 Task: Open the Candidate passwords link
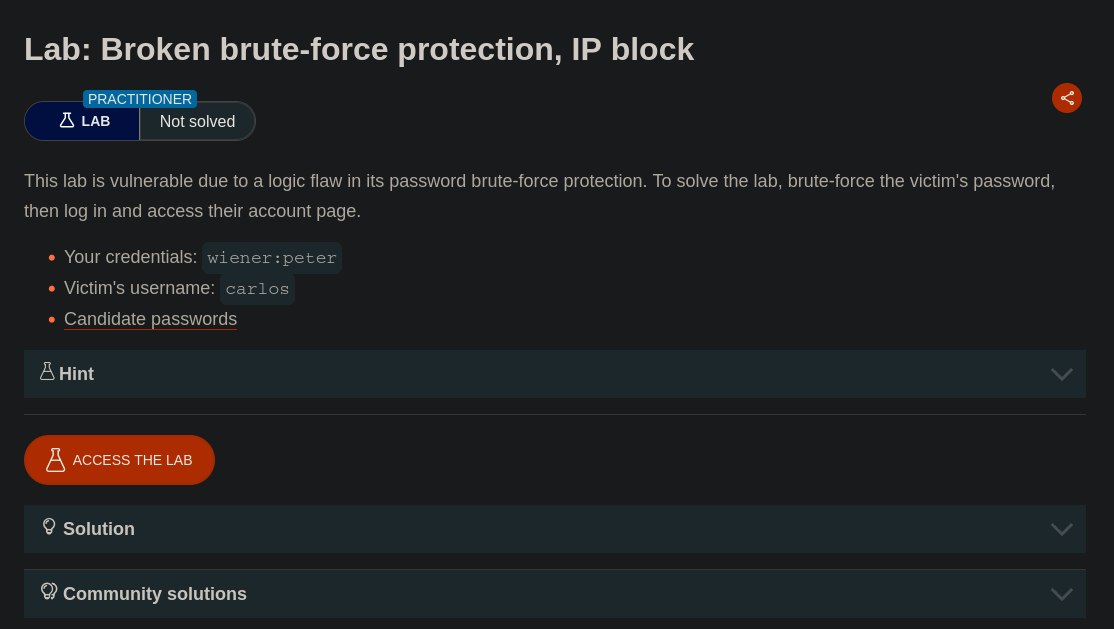pyautogui.click(x=150, y=319)
